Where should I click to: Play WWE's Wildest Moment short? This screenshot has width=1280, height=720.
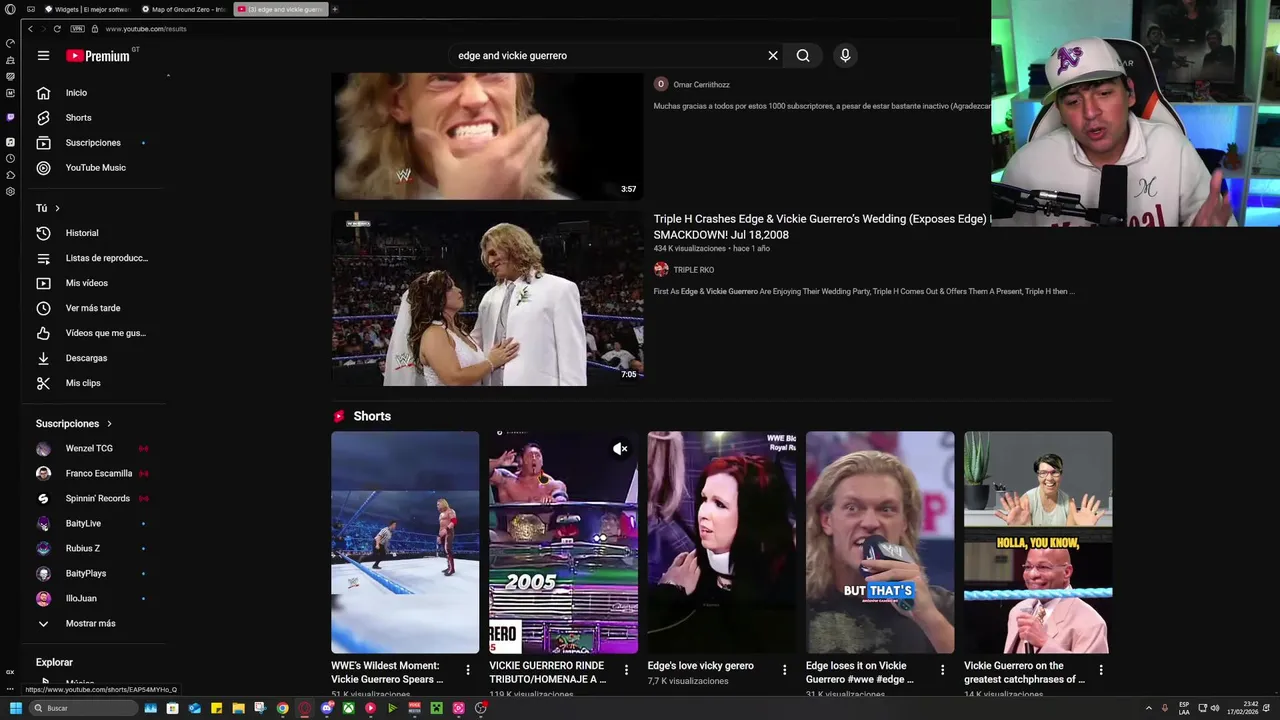pyautogui.click(x=405, y=542)
